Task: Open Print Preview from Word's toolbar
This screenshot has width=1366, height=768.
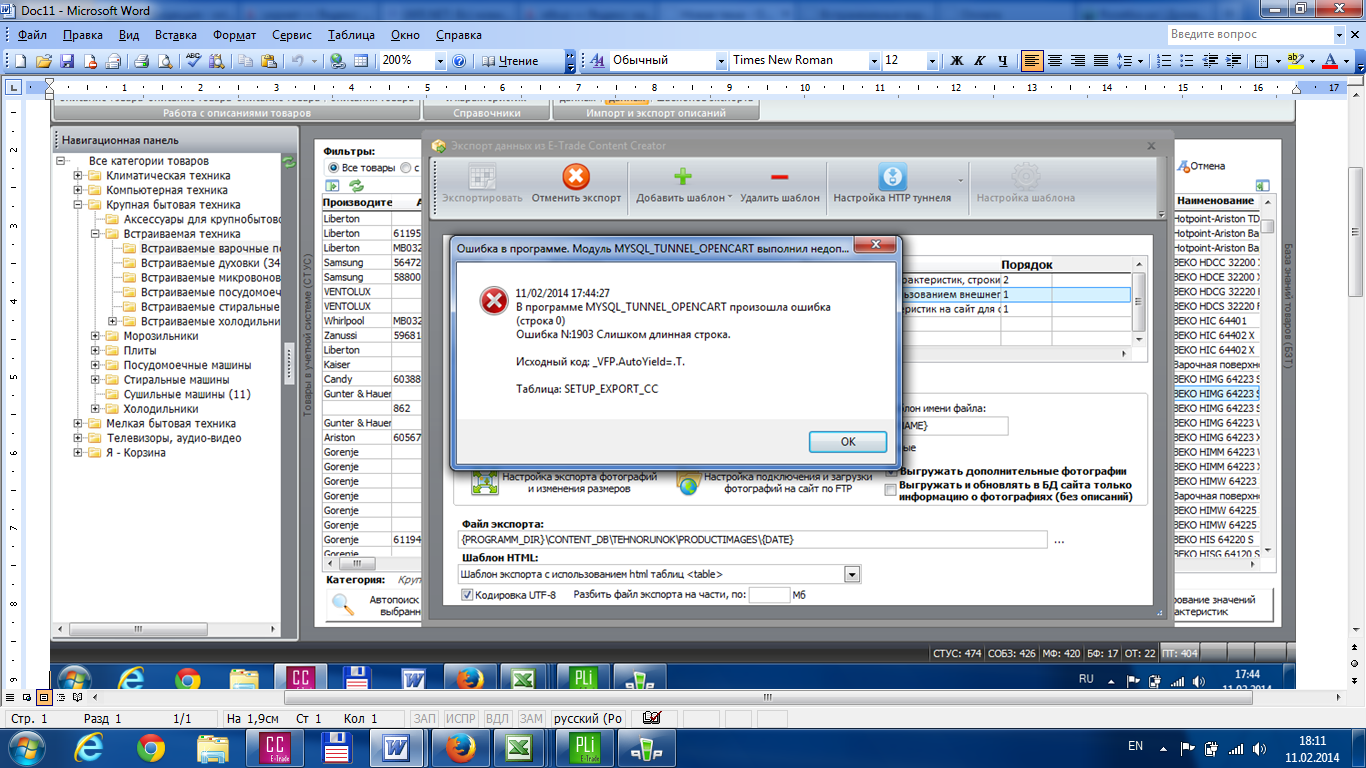Action: [x=165, y=61]
